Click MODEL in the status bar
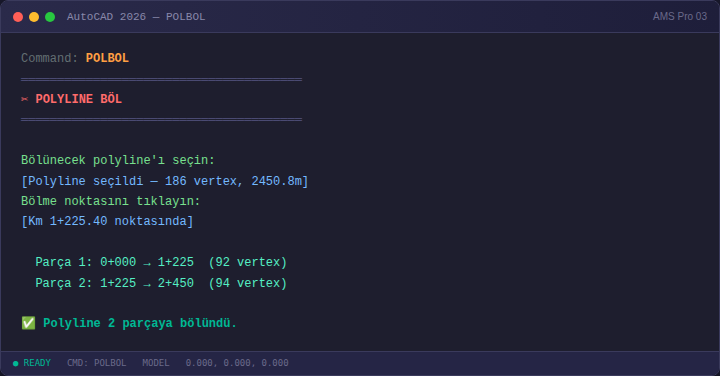The image size is (720, 376). (156, 363)
